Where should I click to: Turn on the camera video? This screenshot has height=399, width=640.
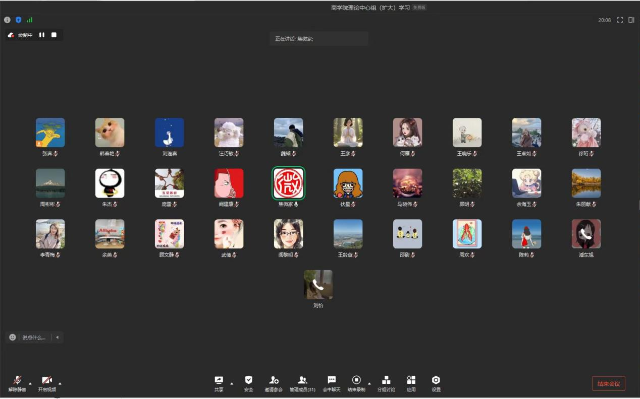47,383
